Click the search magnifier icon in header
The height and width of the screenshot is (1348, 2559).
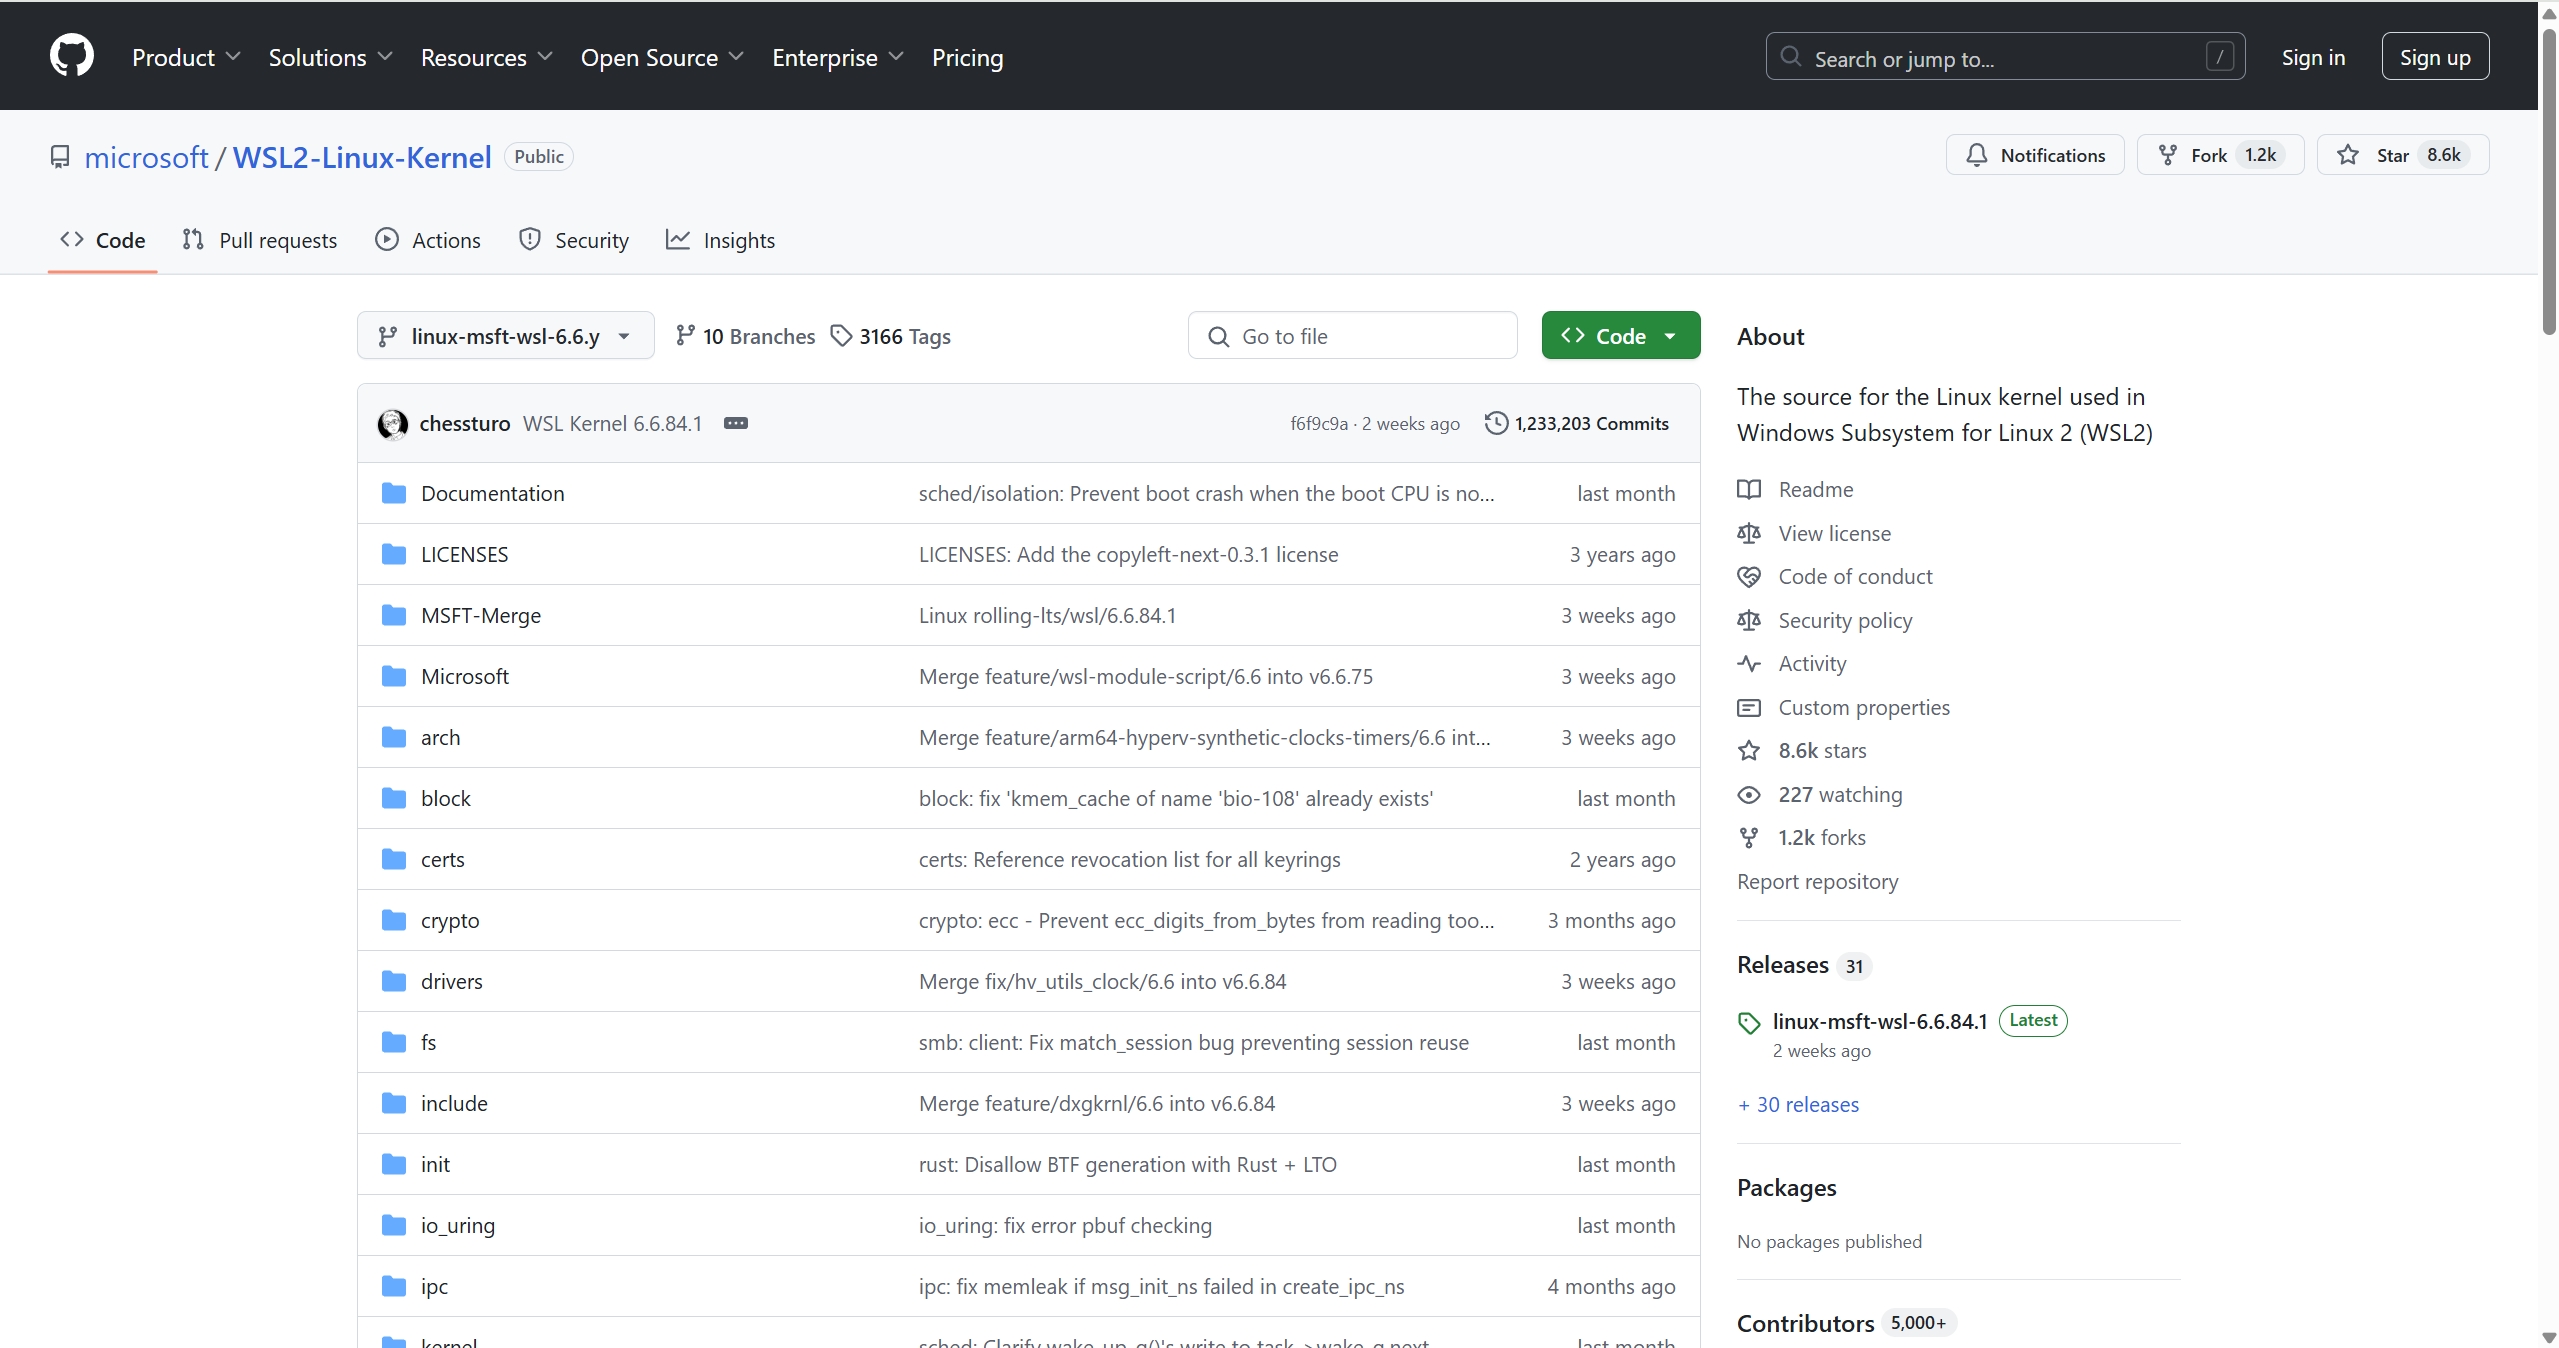coord(1791,56)
